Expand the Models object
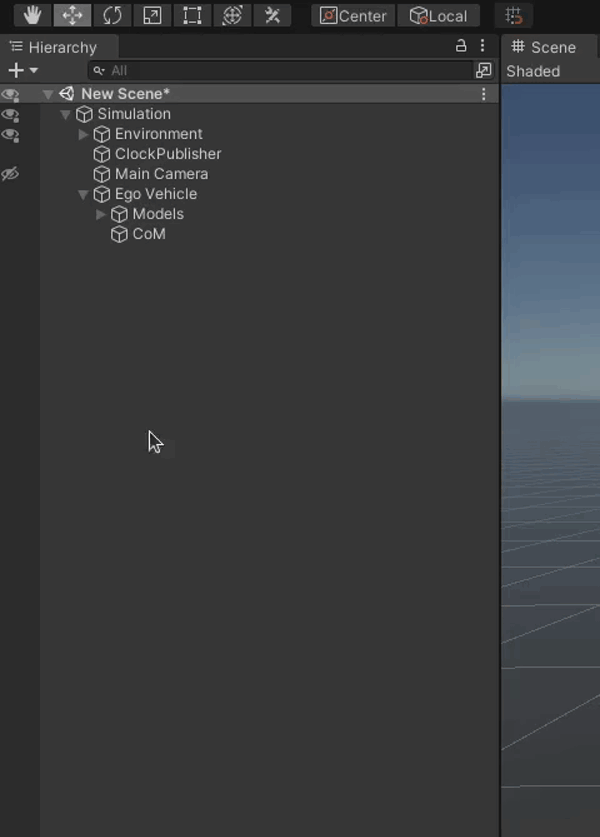 pos(100,214)
